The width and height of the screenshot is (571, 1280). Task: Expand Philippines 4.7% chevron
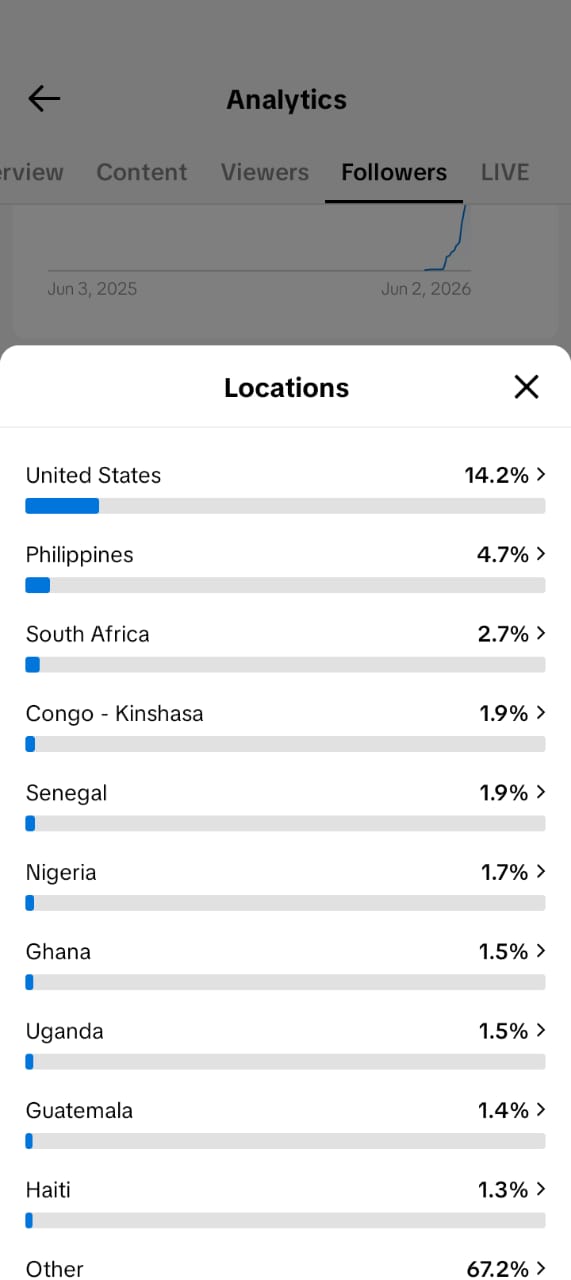[541, 554]
